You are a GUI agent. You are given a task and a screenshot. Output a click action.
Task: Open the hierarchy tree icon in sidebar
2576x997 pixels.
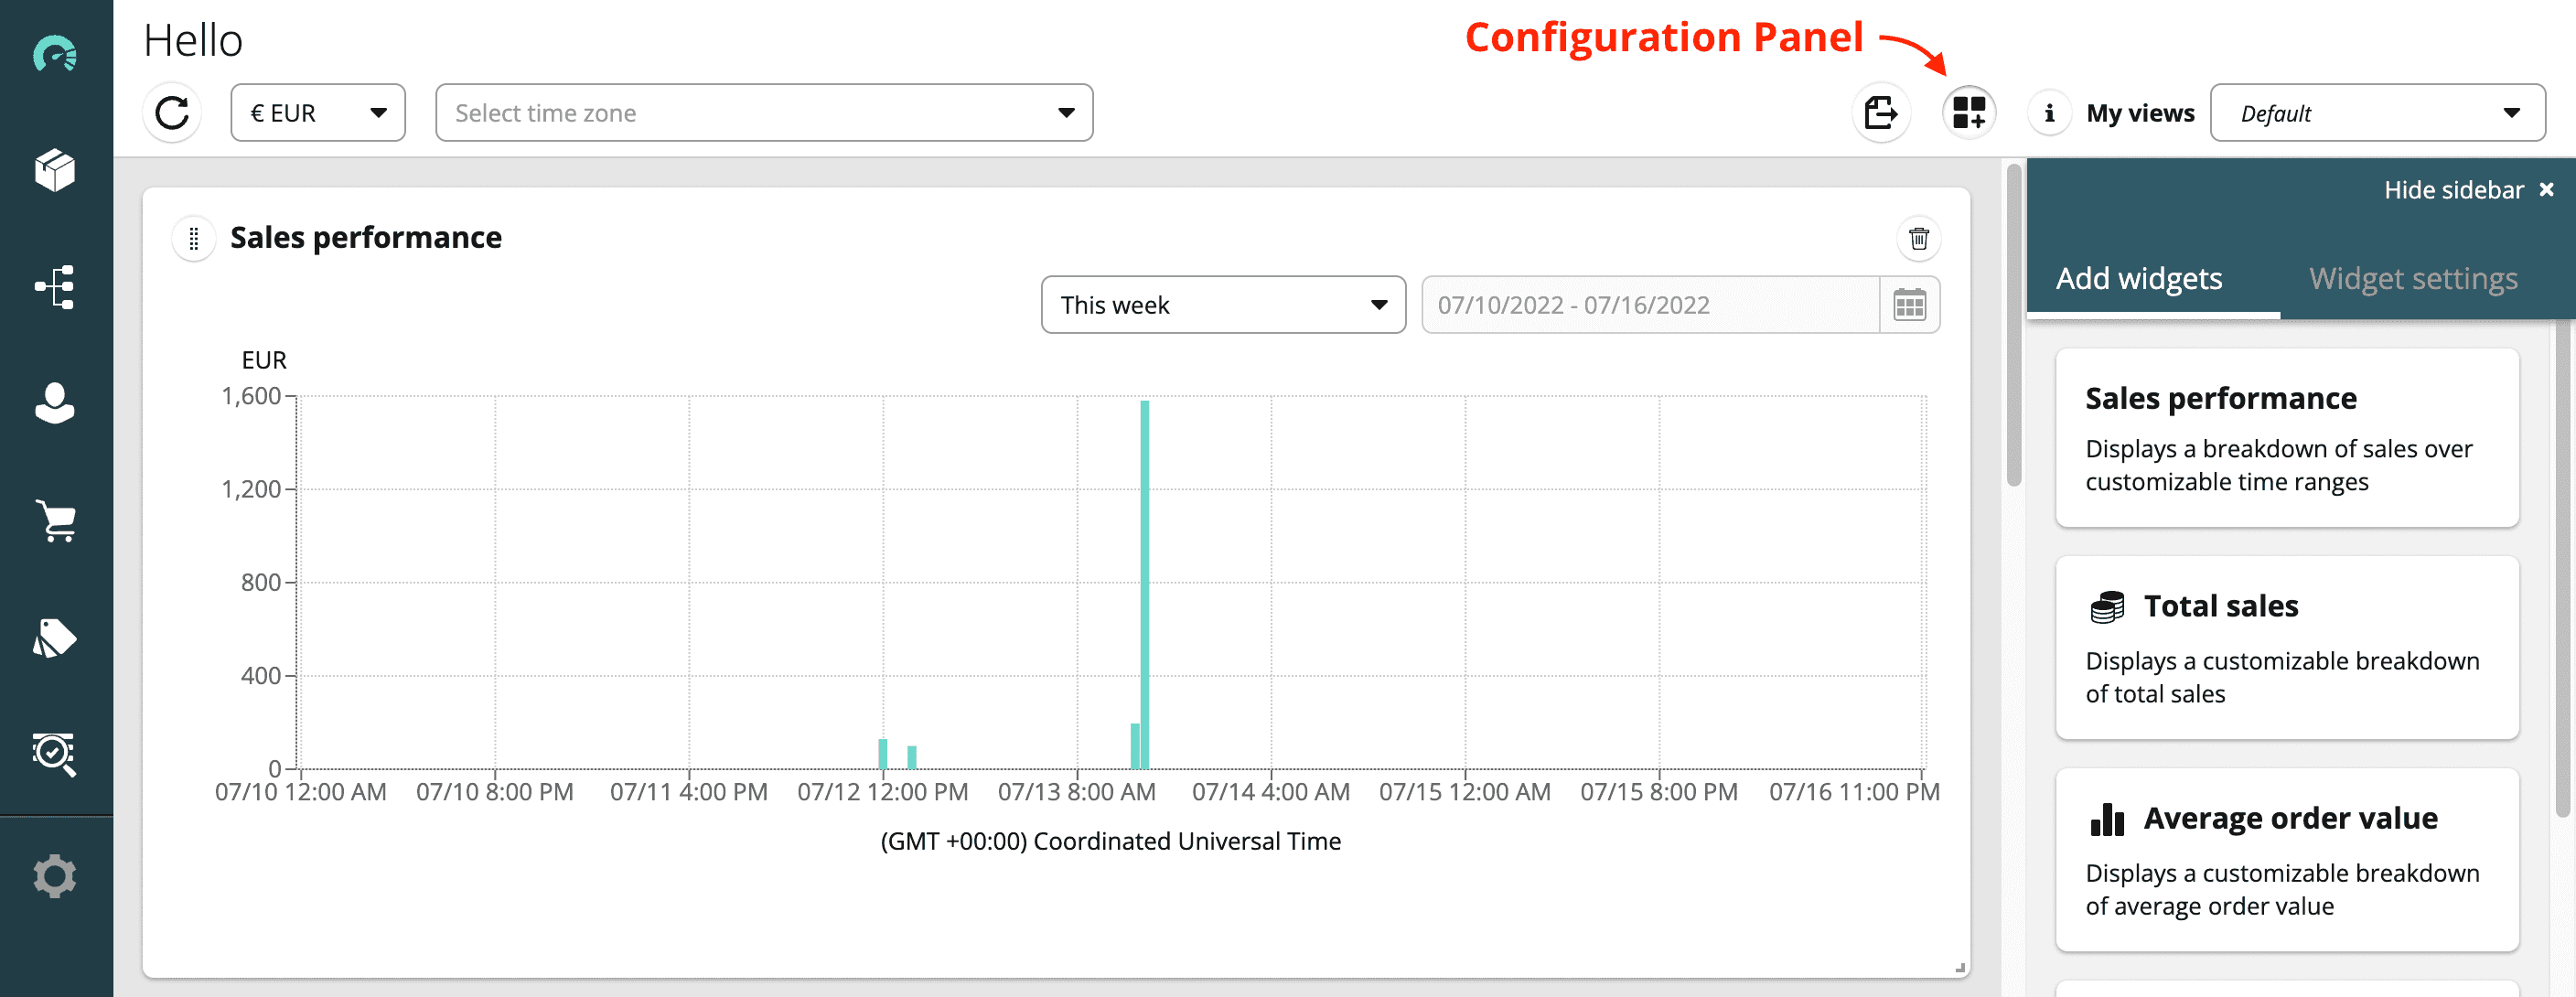tap(55, 287)
